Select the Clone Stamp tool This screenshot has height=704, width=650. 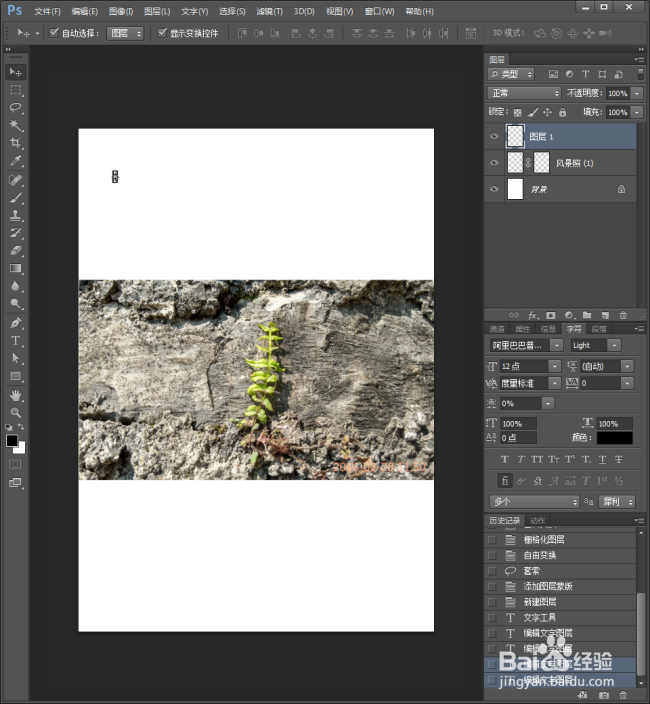(16, 215)
